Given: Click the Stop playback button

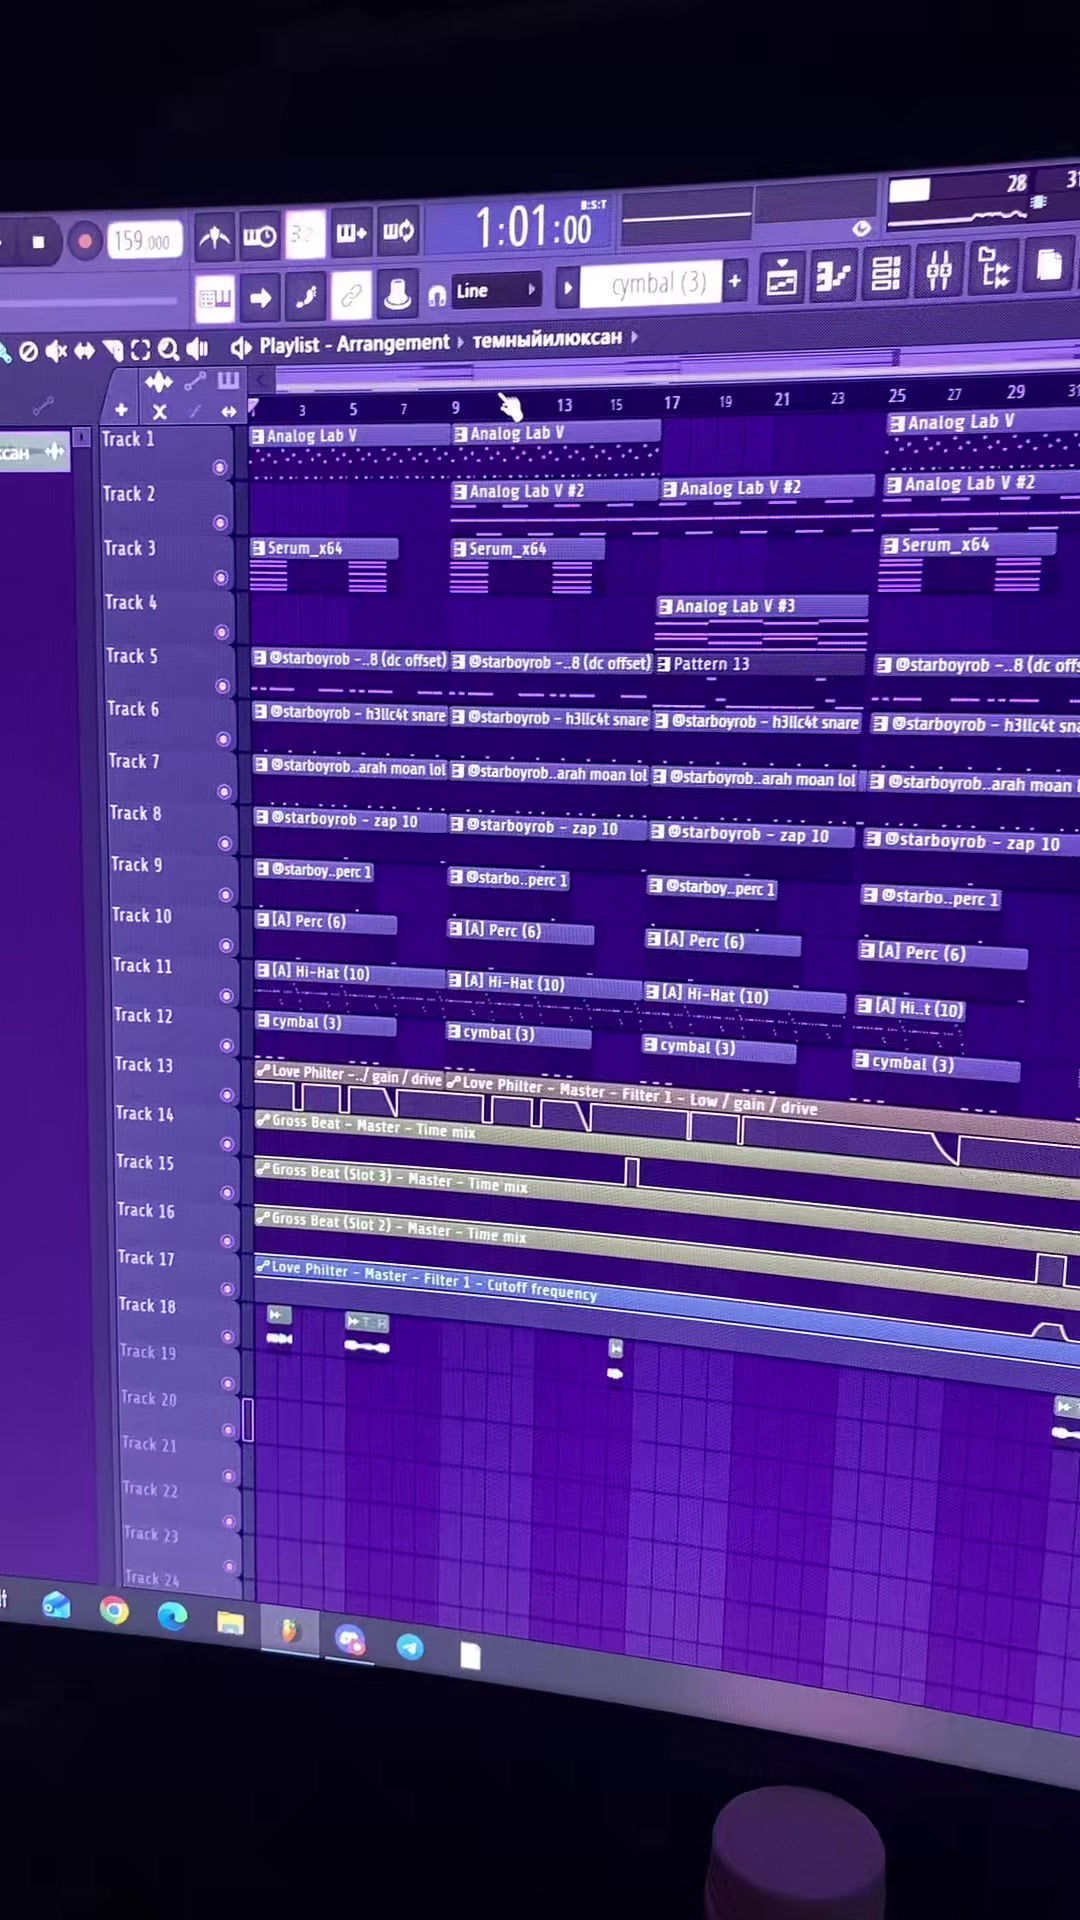Looking at the screenshot, I should [x=38, y=242].
